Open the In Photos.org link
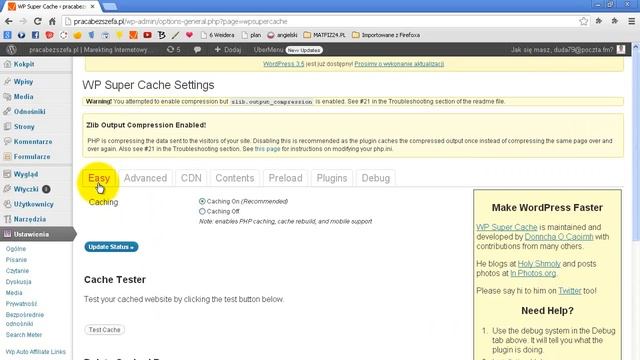Screen dimensions: 640x360 tap(533, 273)
